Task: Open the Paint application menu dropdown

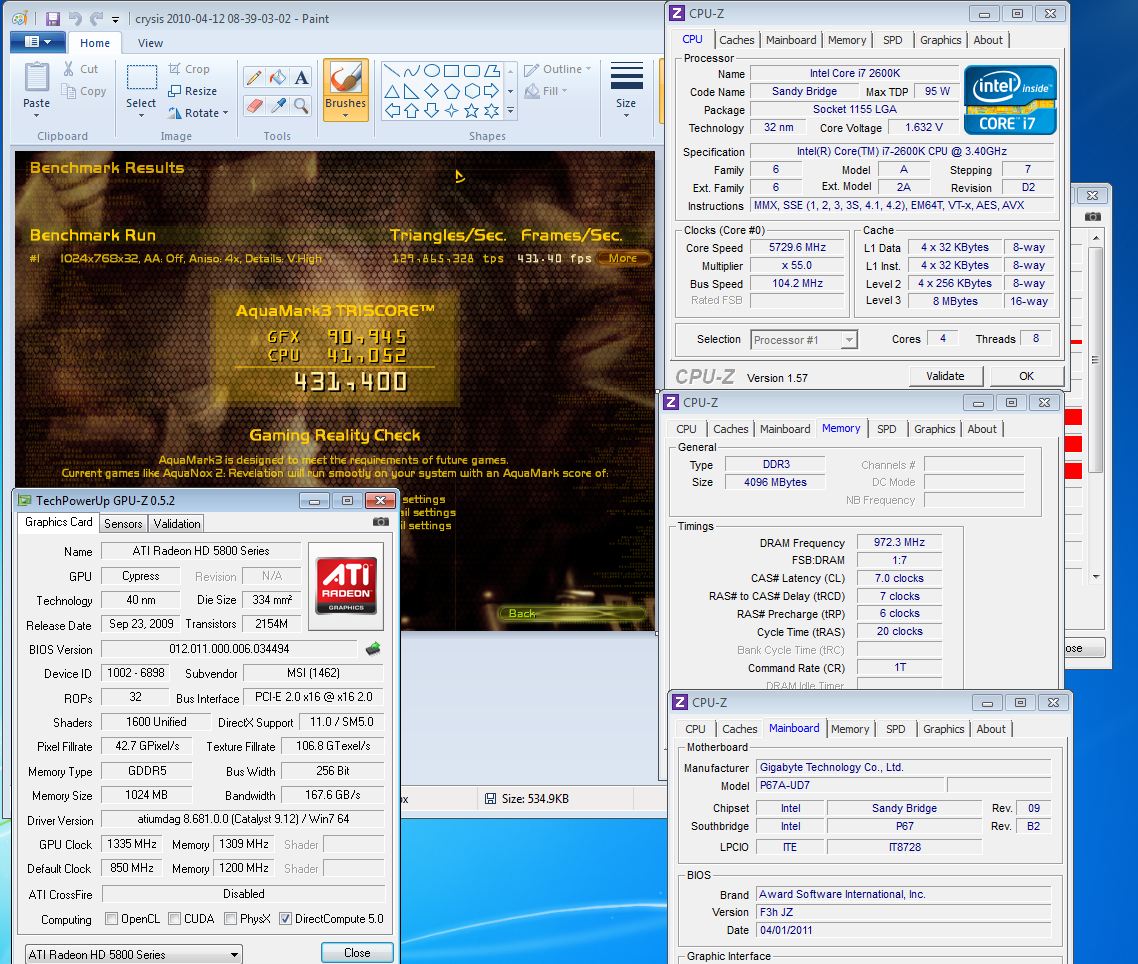Action: coord(38,42)
